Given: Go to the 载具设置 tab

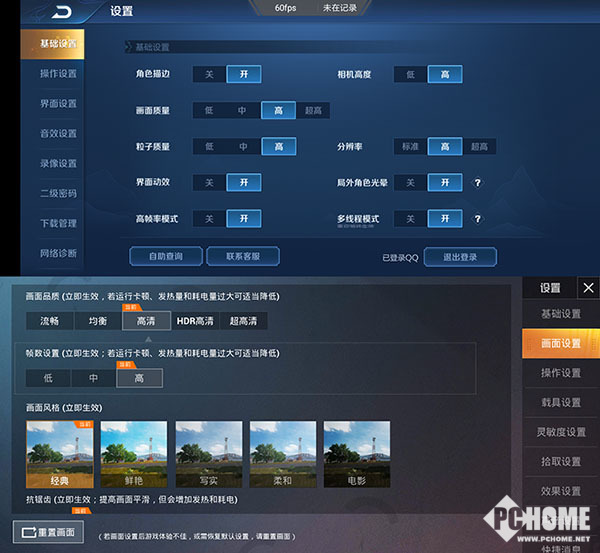Looking at the screenshot, I should [560, 402].
